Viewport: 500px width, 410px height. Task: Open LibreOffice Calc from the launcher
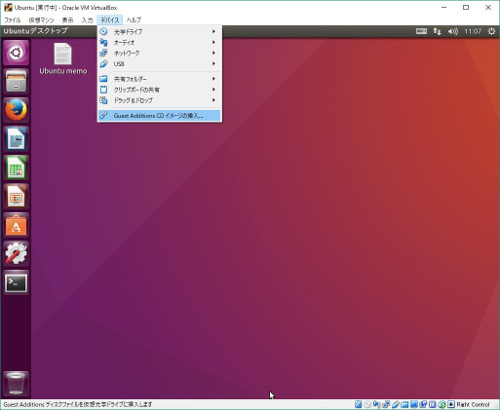(16, 167)
